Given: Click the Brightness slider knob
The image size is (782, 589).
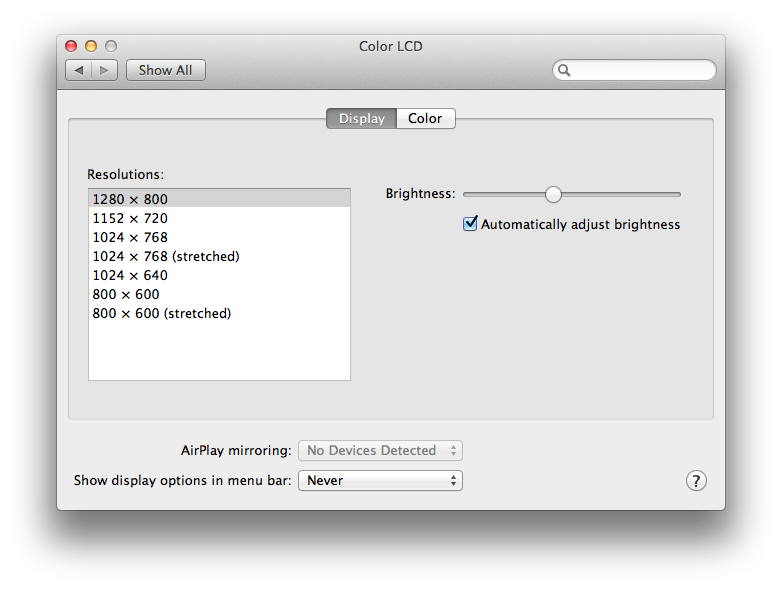Looking at the screenshot, I should pos(553,194).
